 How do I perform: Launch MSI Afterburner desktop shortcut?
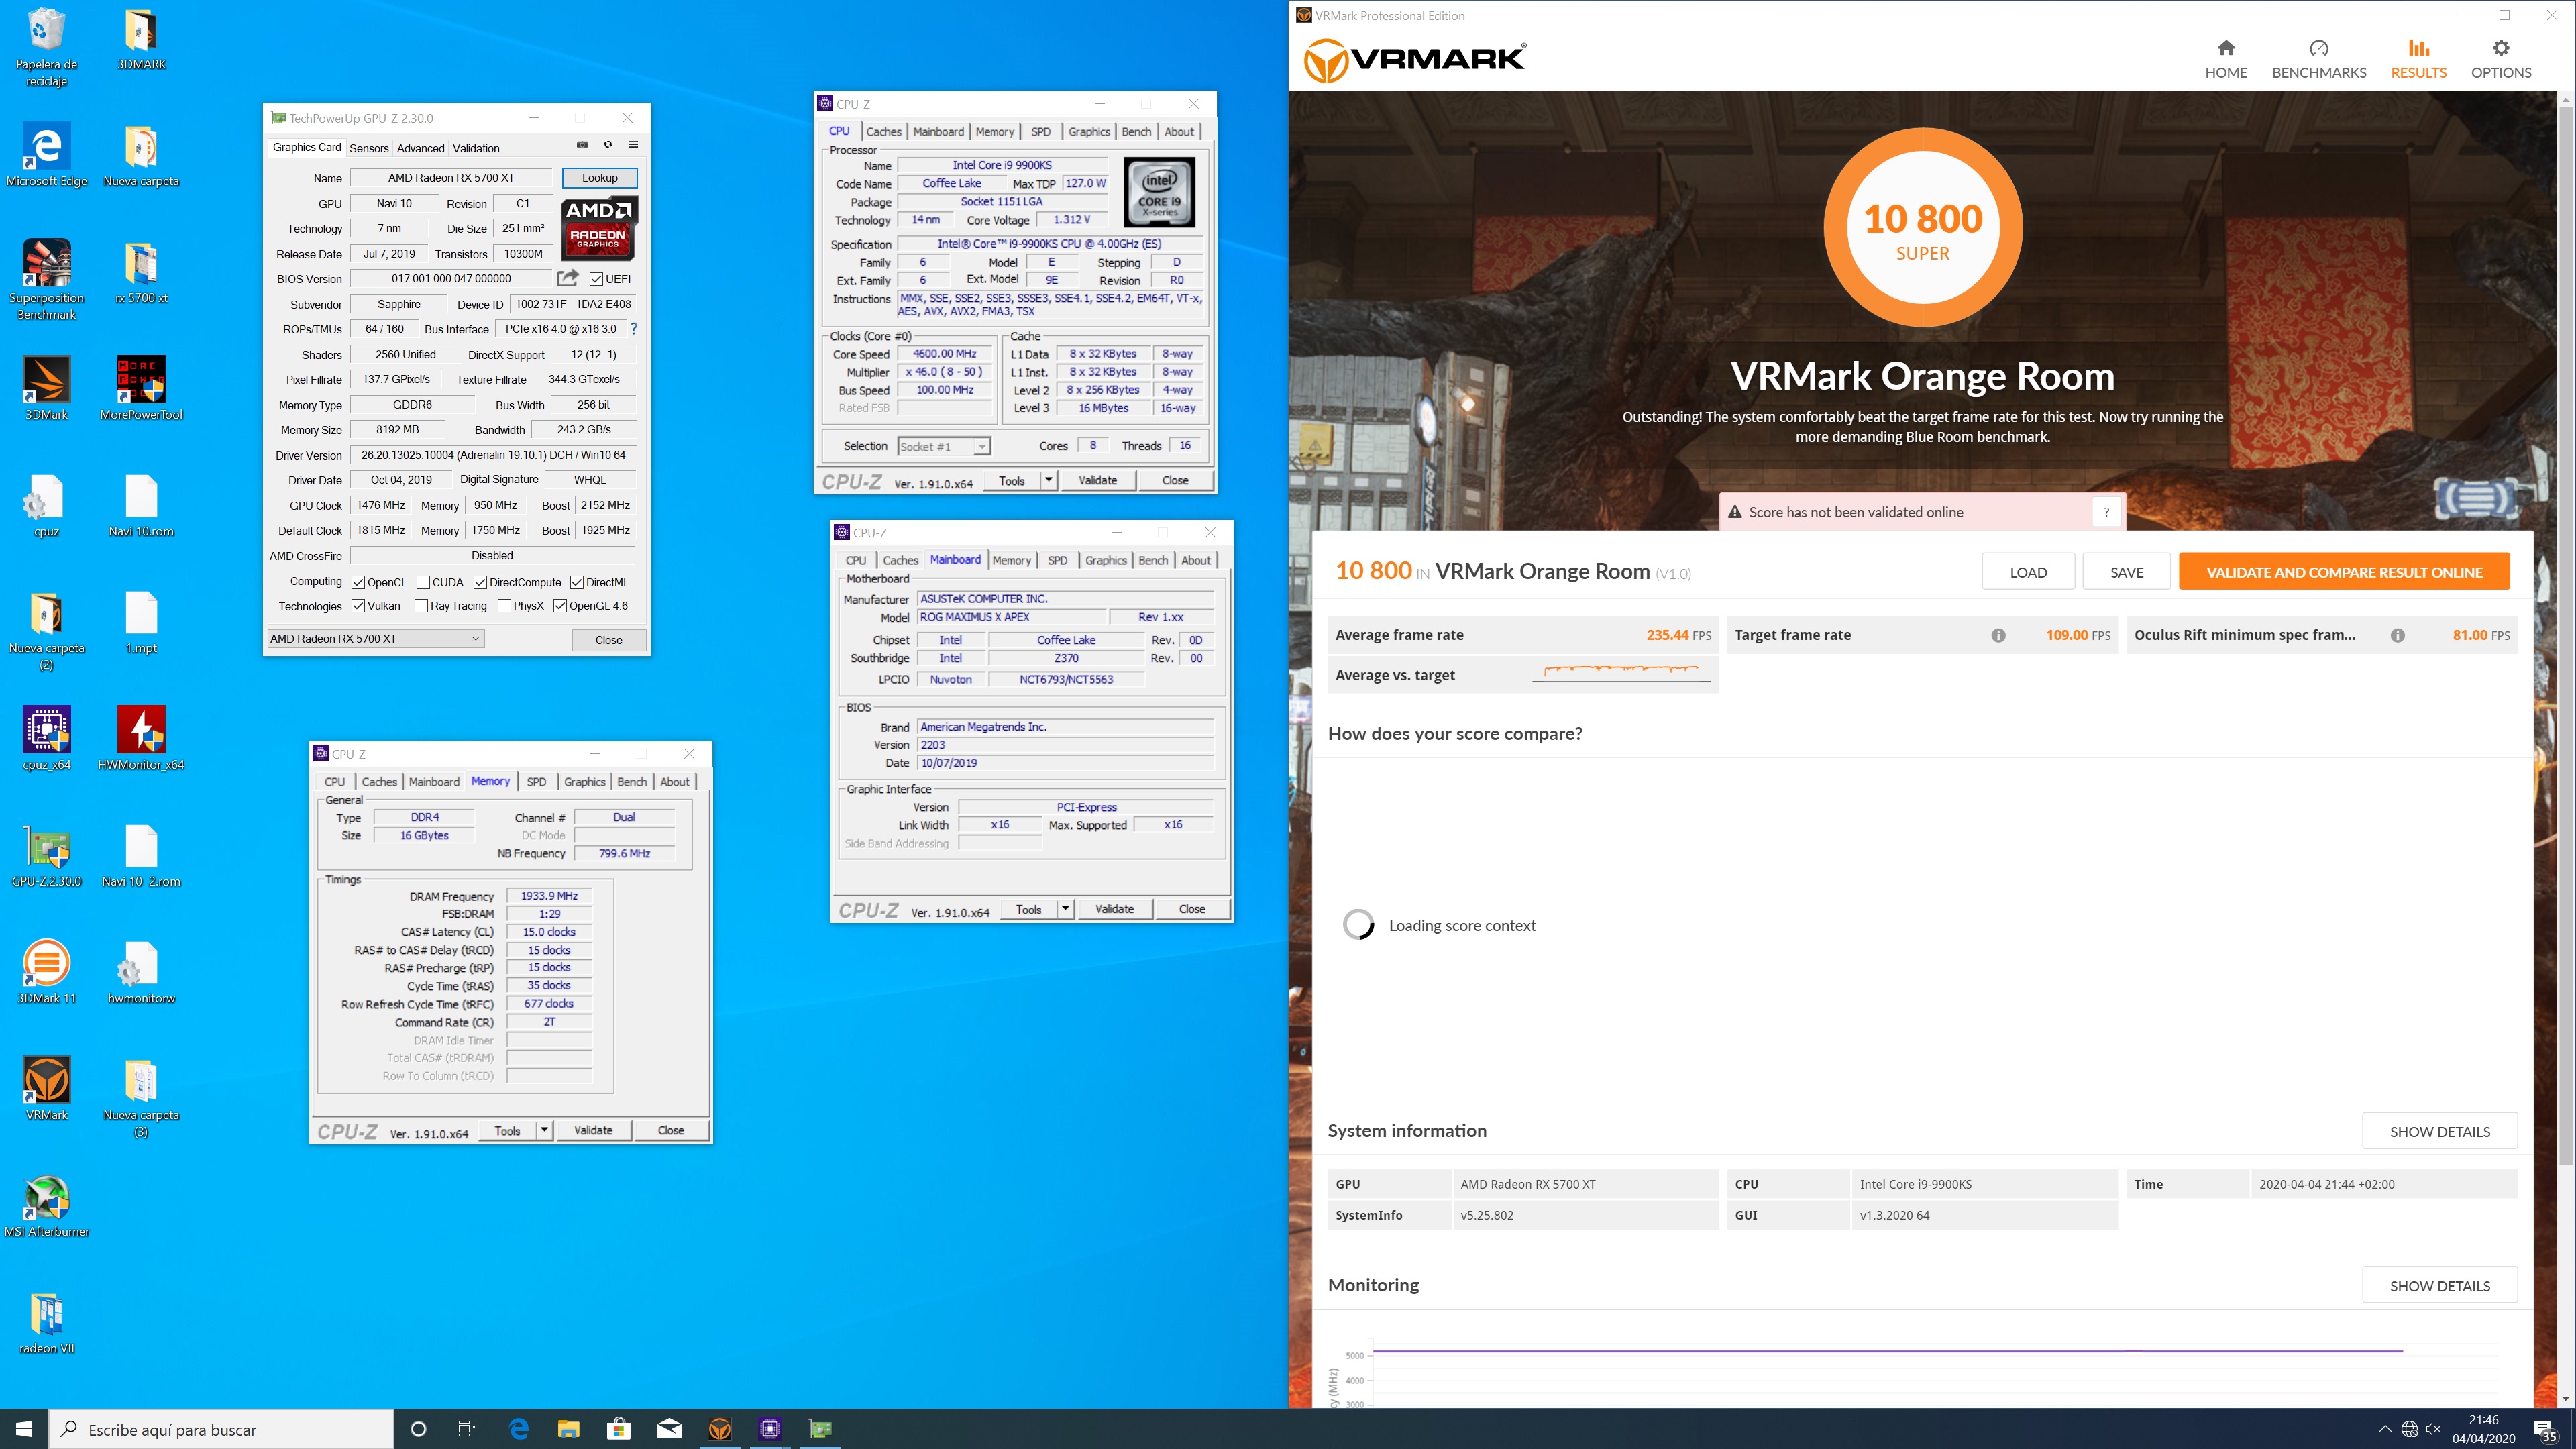click(x=46, y=1205)
